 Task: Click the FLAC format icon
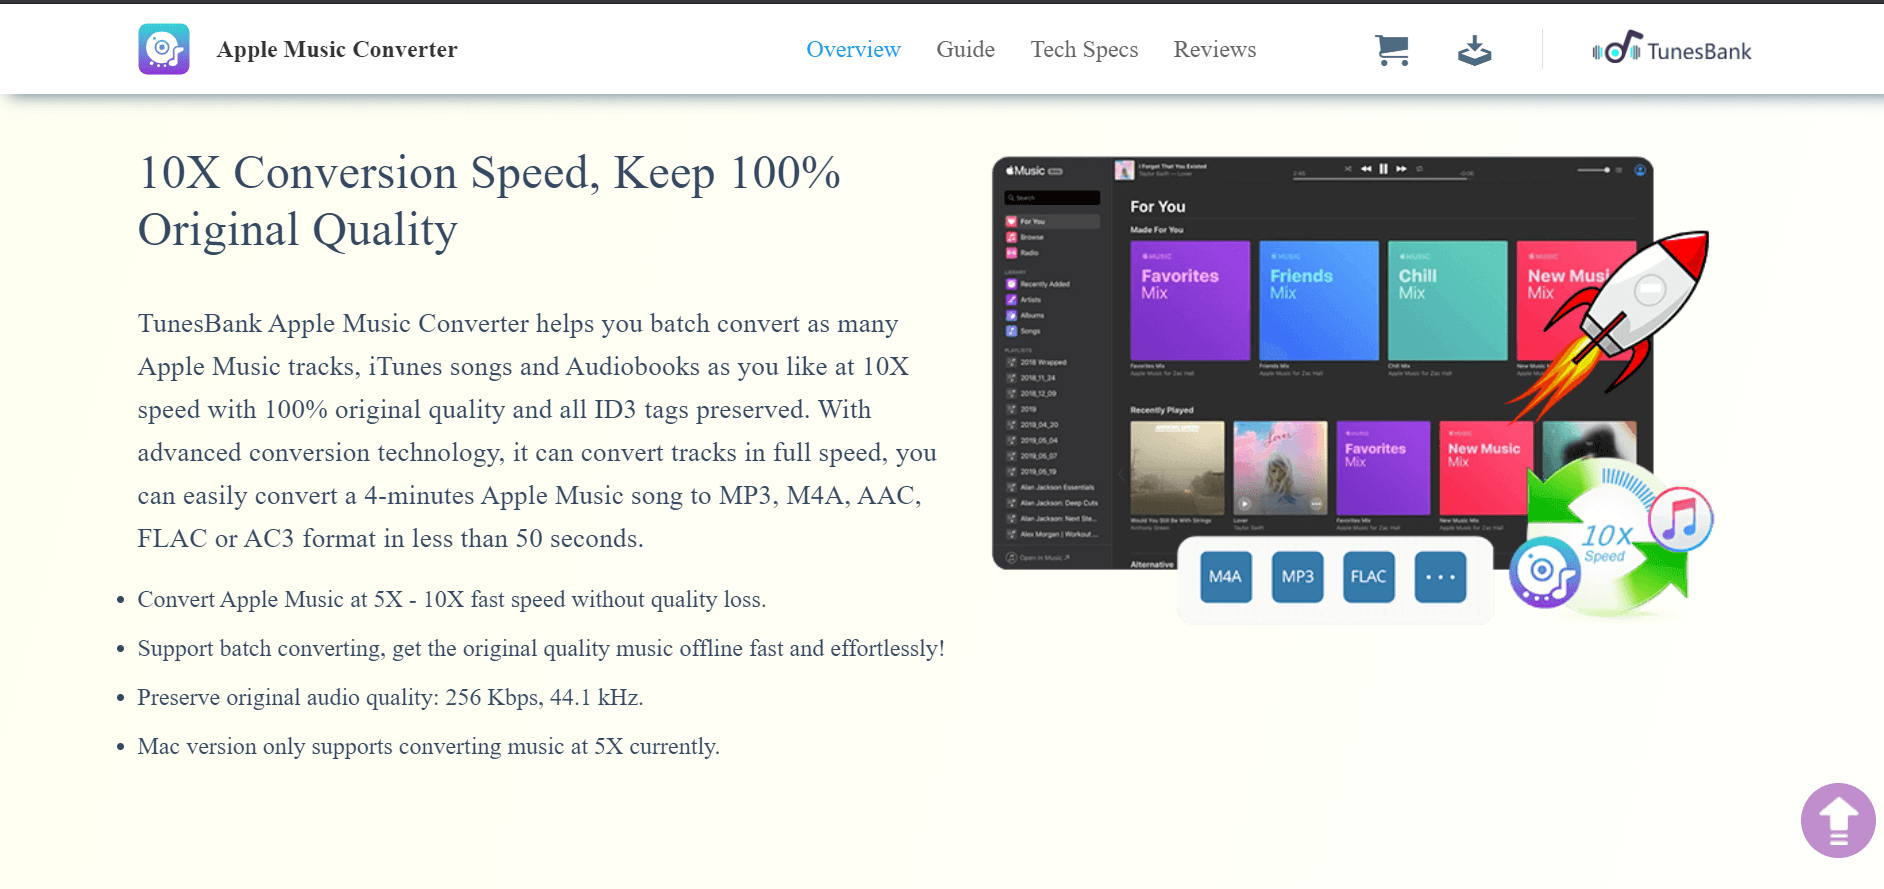pyautogui.click(x=1368, y=577)
